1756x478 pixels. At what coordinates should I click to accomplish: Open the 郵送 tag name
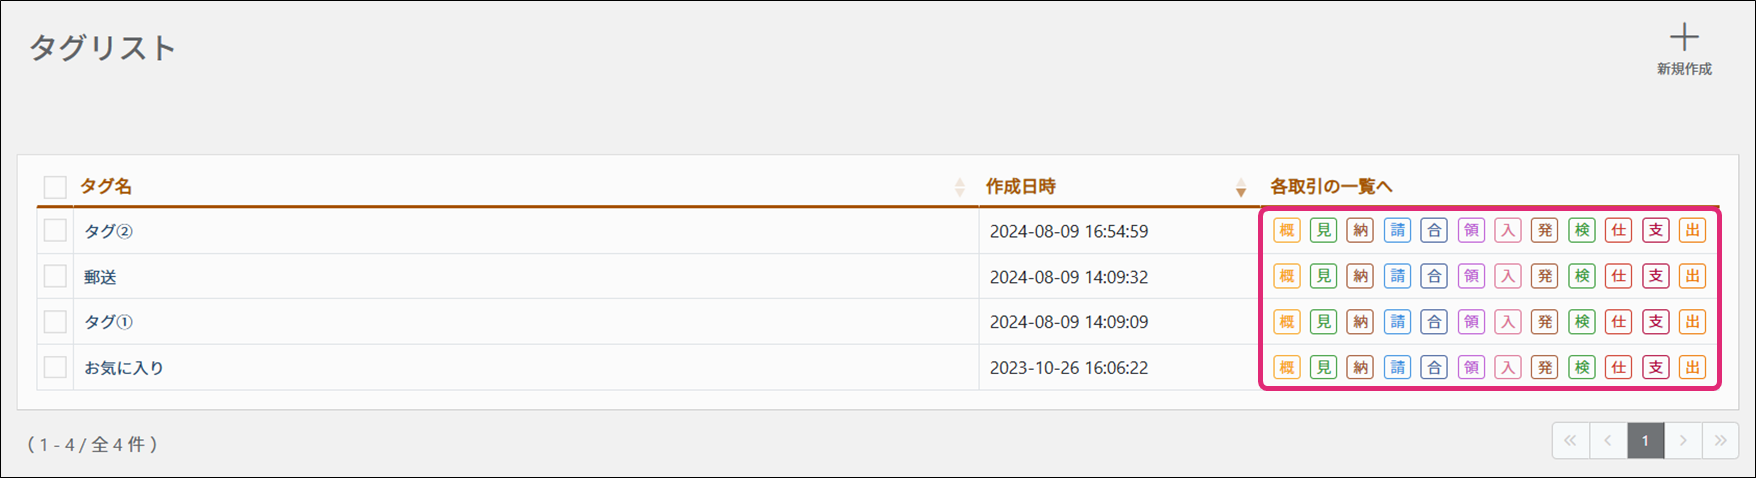[100, 277]
